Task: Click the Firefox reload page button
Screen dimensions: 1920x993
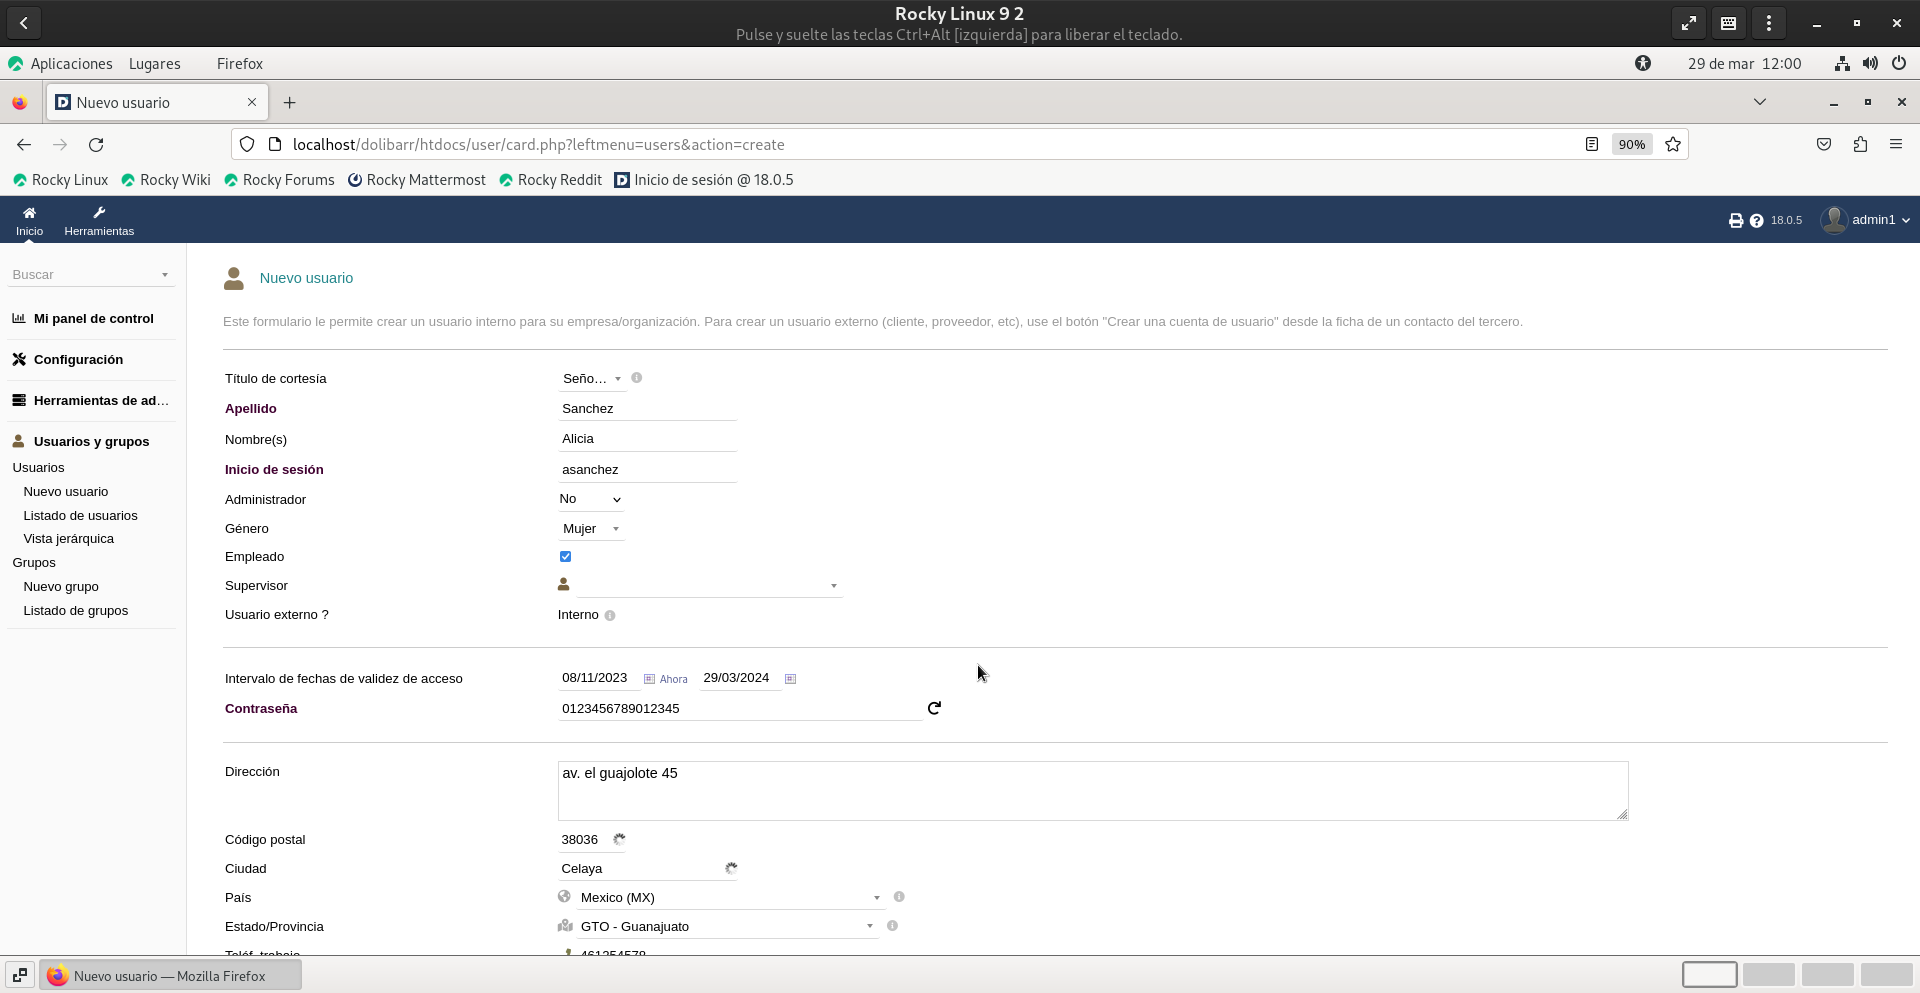Action: point(96,145)
